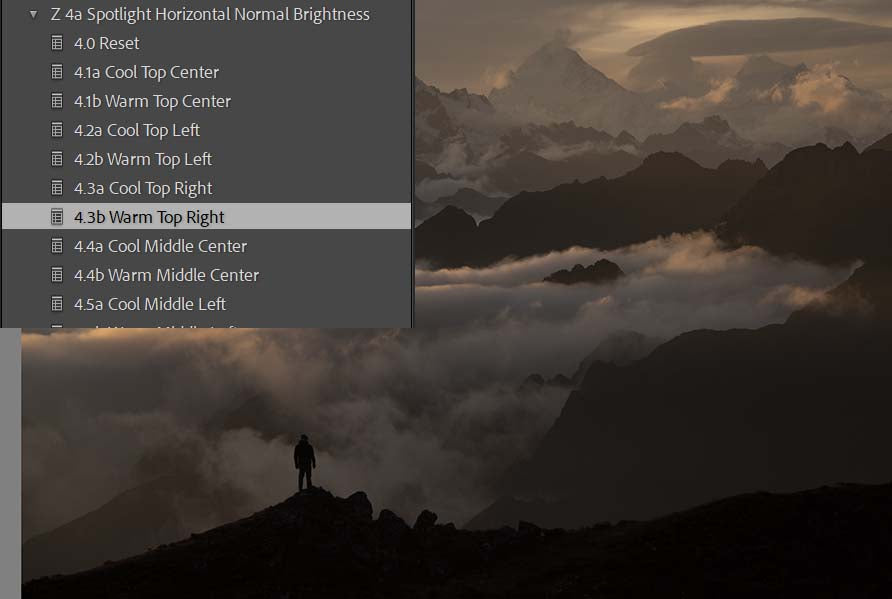Apply the highlighted 4.3b Warm Top Right preset
The width and height of the screenshot is (892, 599).
tap(149, 217)
